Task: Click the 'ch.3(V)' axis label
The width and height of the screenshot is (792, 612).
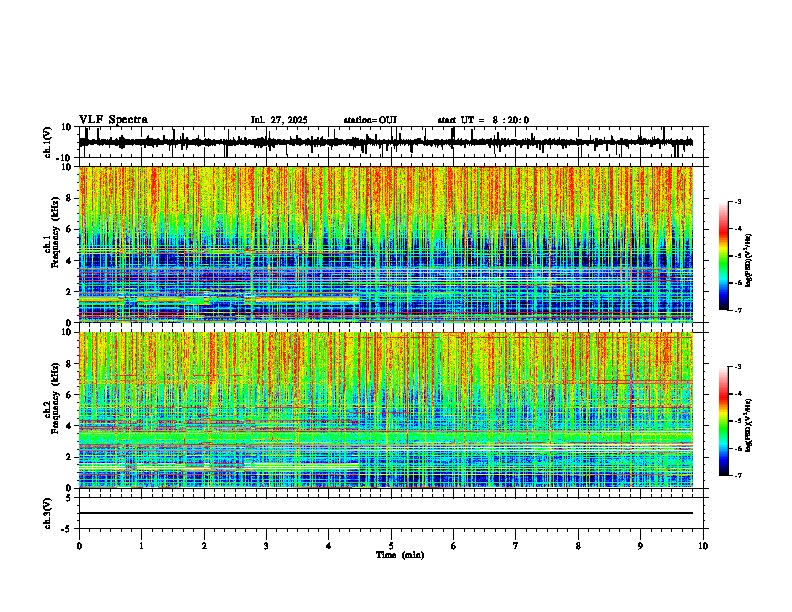Action: pyautogui.click(x=48, y=513)
